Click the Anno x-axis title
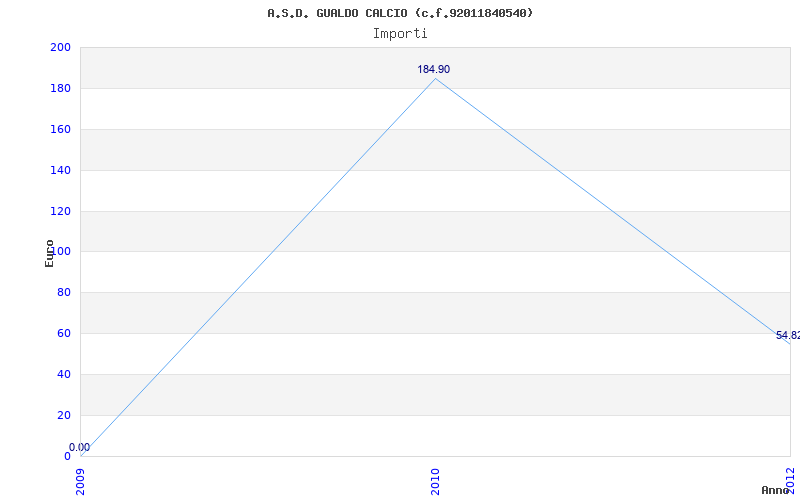The height and width of the screenshot is (500, 800). [775, 490]
